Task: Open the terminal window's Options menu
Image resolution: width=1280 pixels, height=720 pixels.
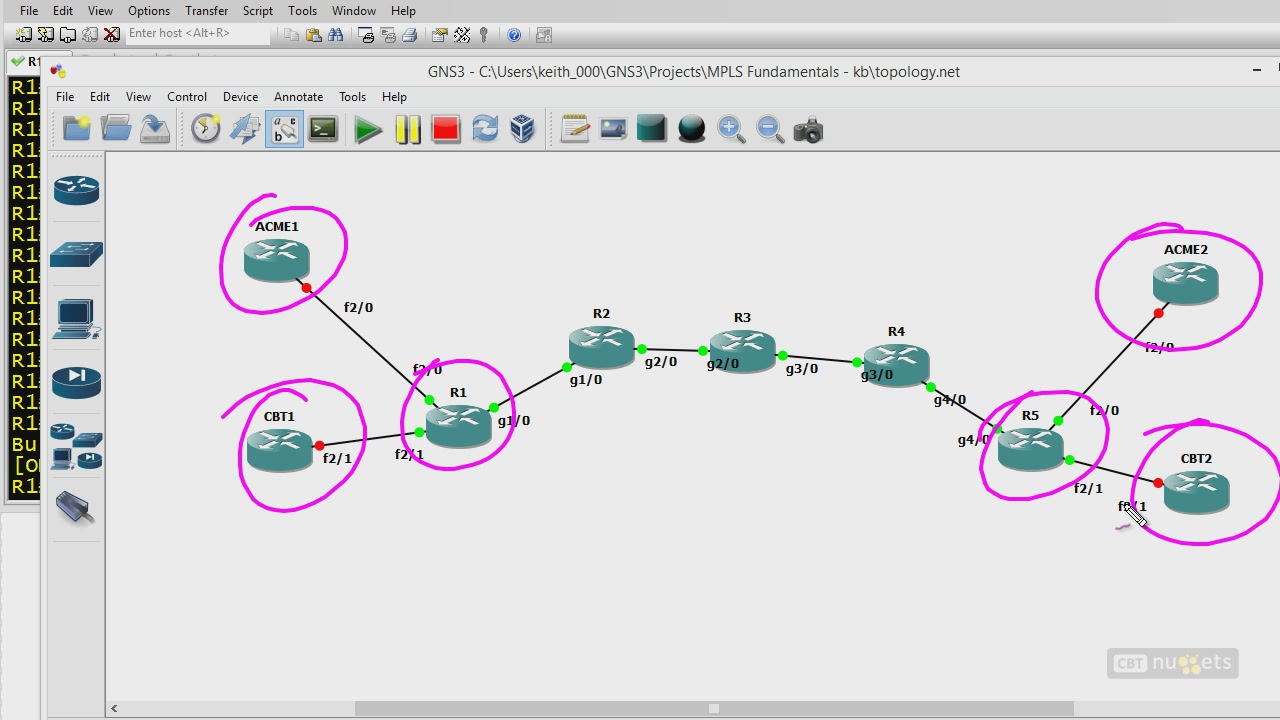Action: pyautogui.click(x=149, y=11)
